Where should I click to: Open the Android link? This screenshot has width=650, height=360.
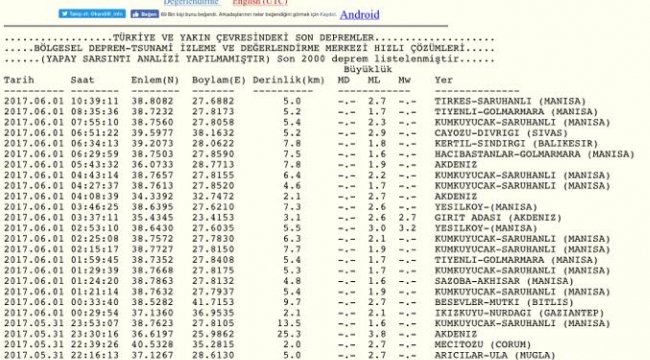(x=359, y=15)
